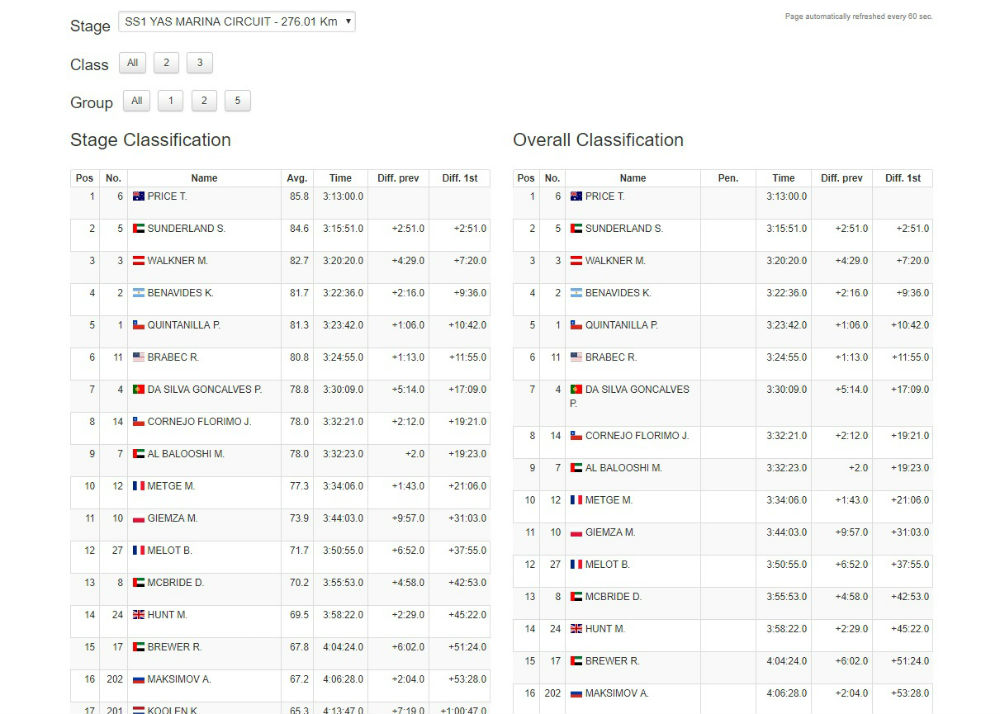The image size is (1000, 714).
Task: Click QUINTANILLA P. name in Overall Classification
Action: (x=621, y=325)
